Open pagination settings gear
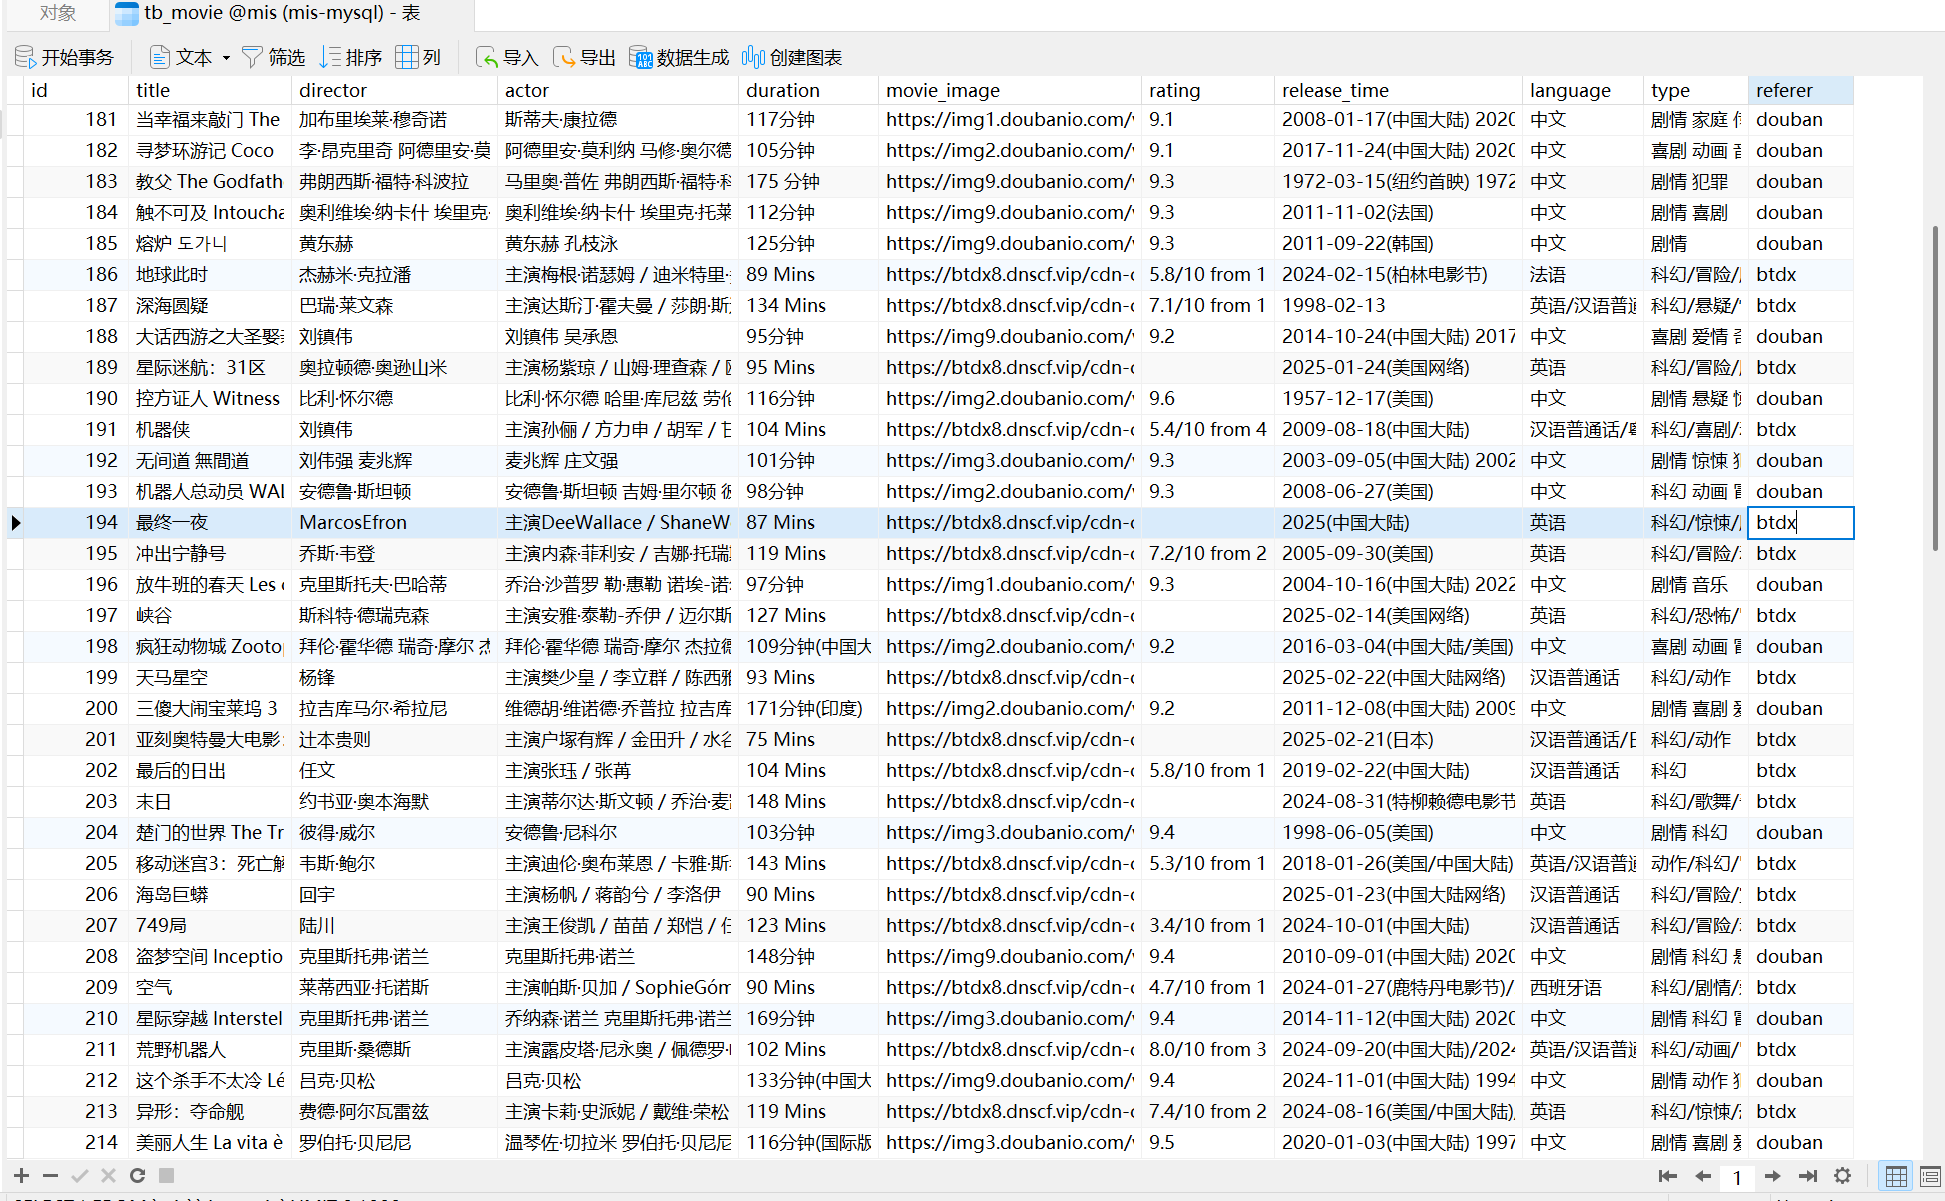This screenshot has width=1945, height=1201. [1842, 1176]
